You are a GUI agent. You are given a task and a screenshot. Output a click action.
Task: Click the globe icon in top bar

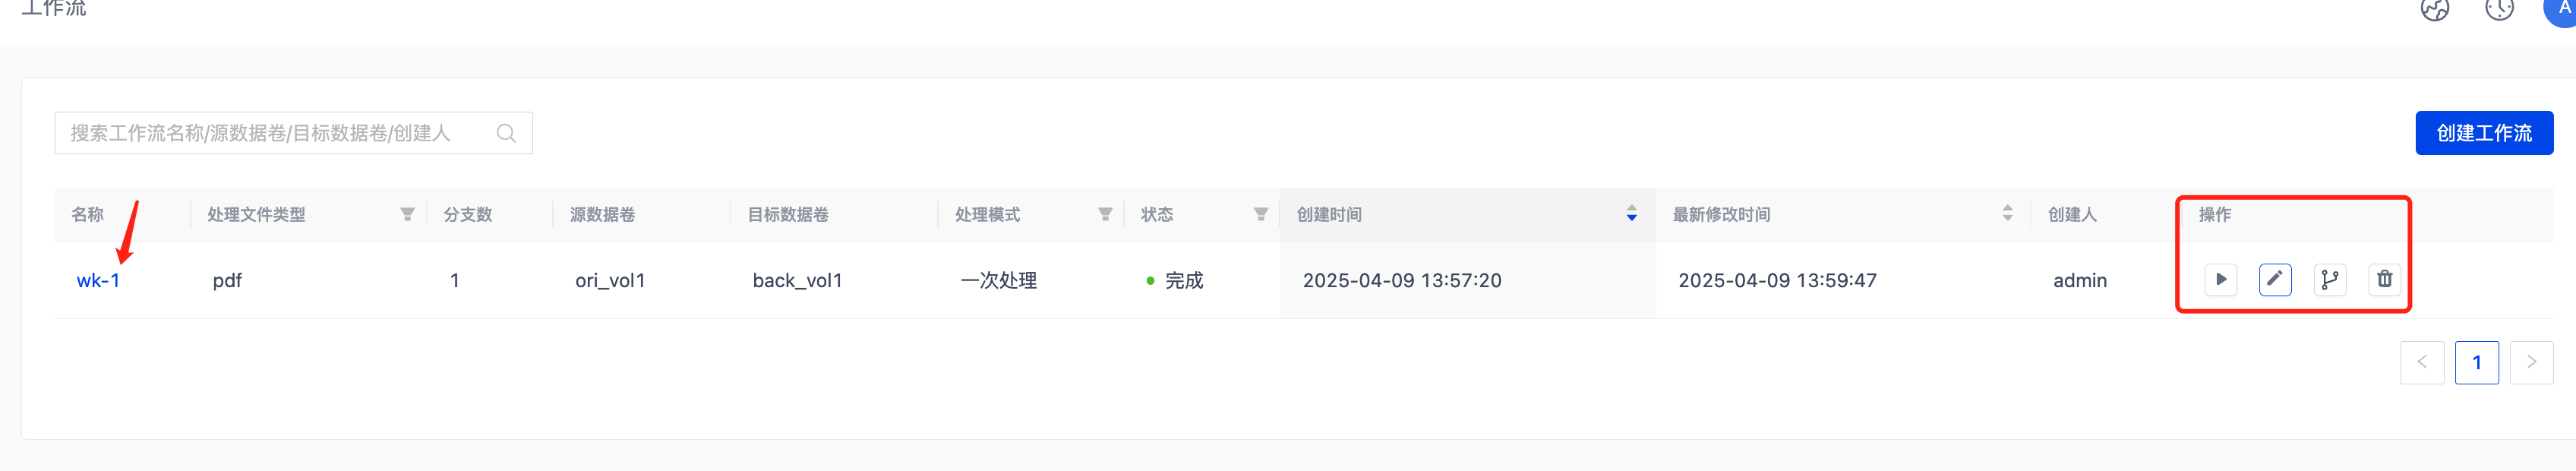tap(2434, 9)
